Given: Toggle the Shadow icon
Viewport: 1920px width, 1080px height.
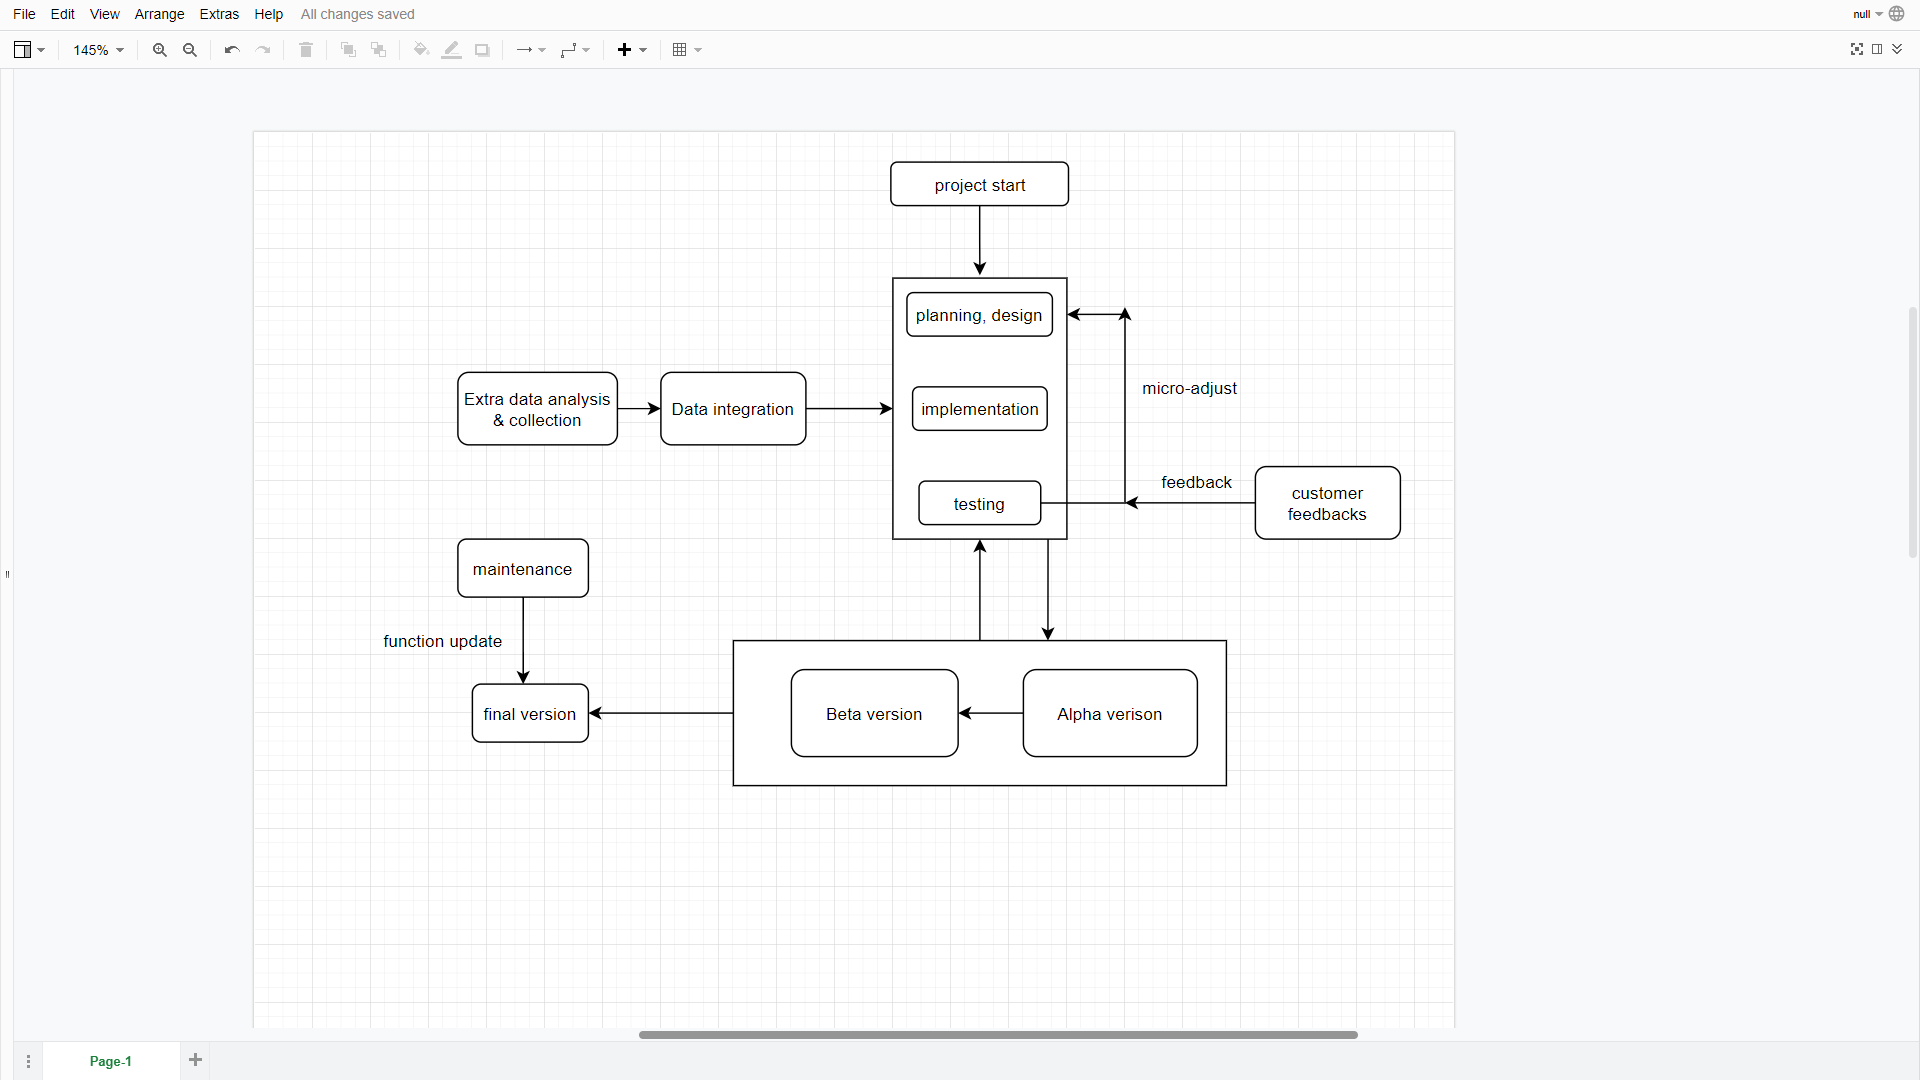Looking at the screenshot, I should [x=482, y=50].
